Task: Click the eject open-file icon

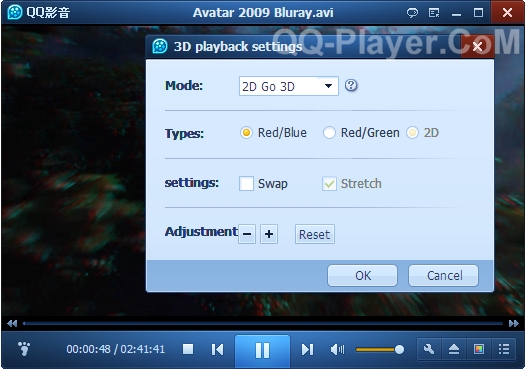Action: coord(454,349)
